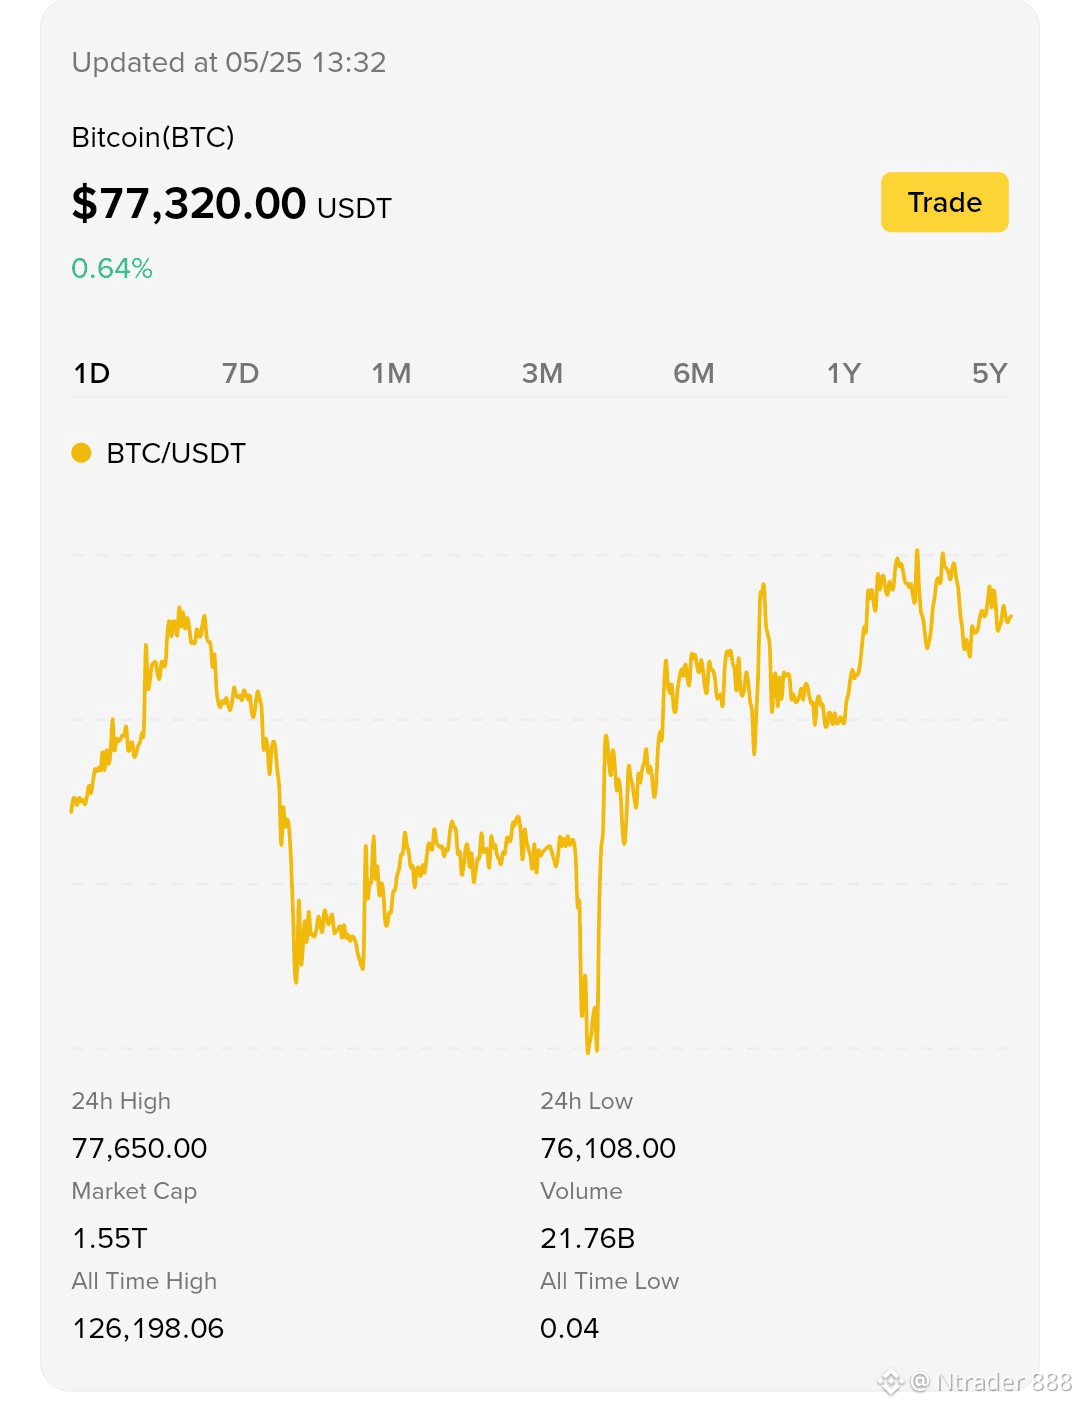Click the green 0.64% change indicator
The width and height of the screenshot is (1080, 1407).
[112, 268]
